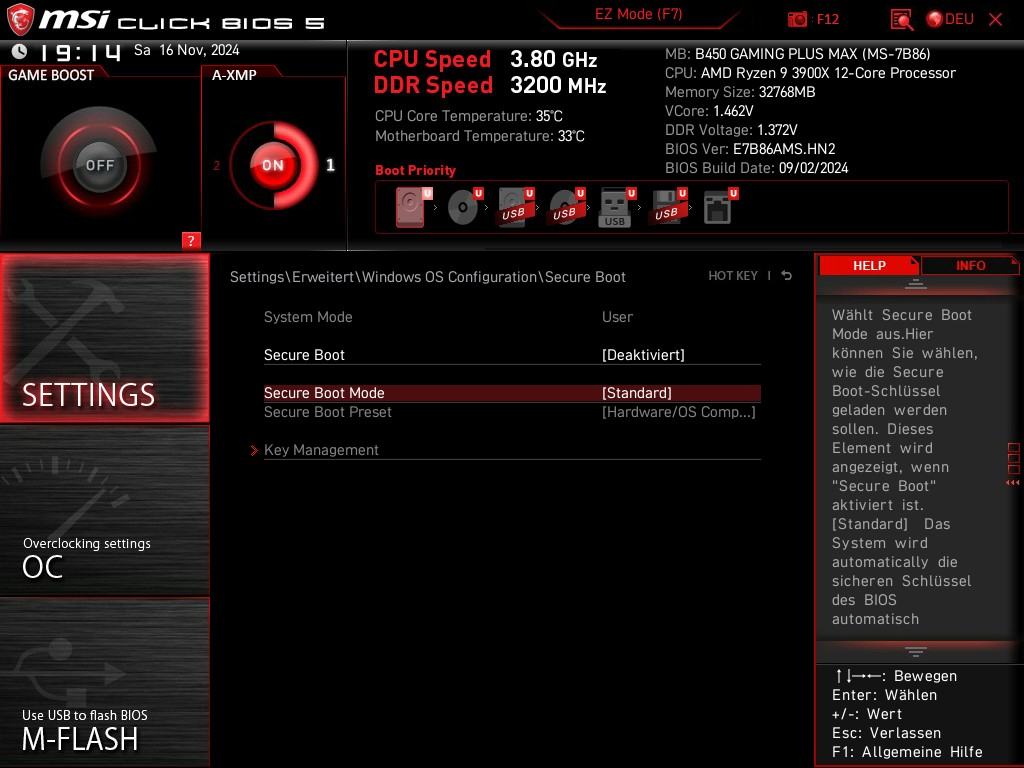Screen dimensions: 1024x768
Task: Open the SETTINGS section
Action: point(104,338)
